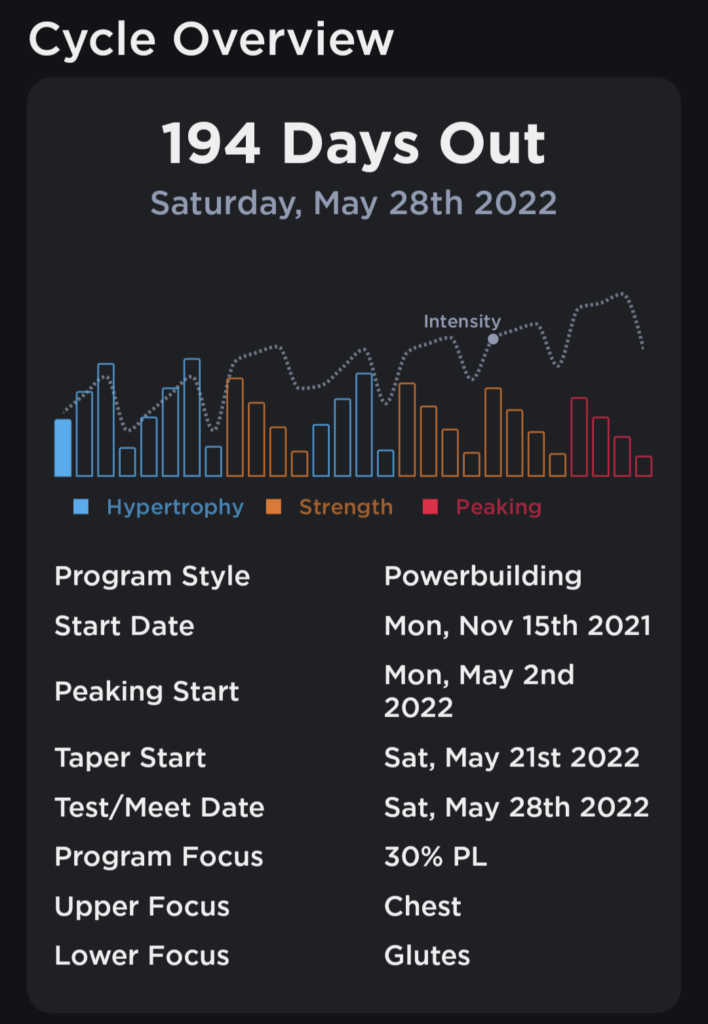Tap the Hypertrophy legend text label
Image resolution: width=708 pixels, height=1024 pixels.
(x=175, y=507)
